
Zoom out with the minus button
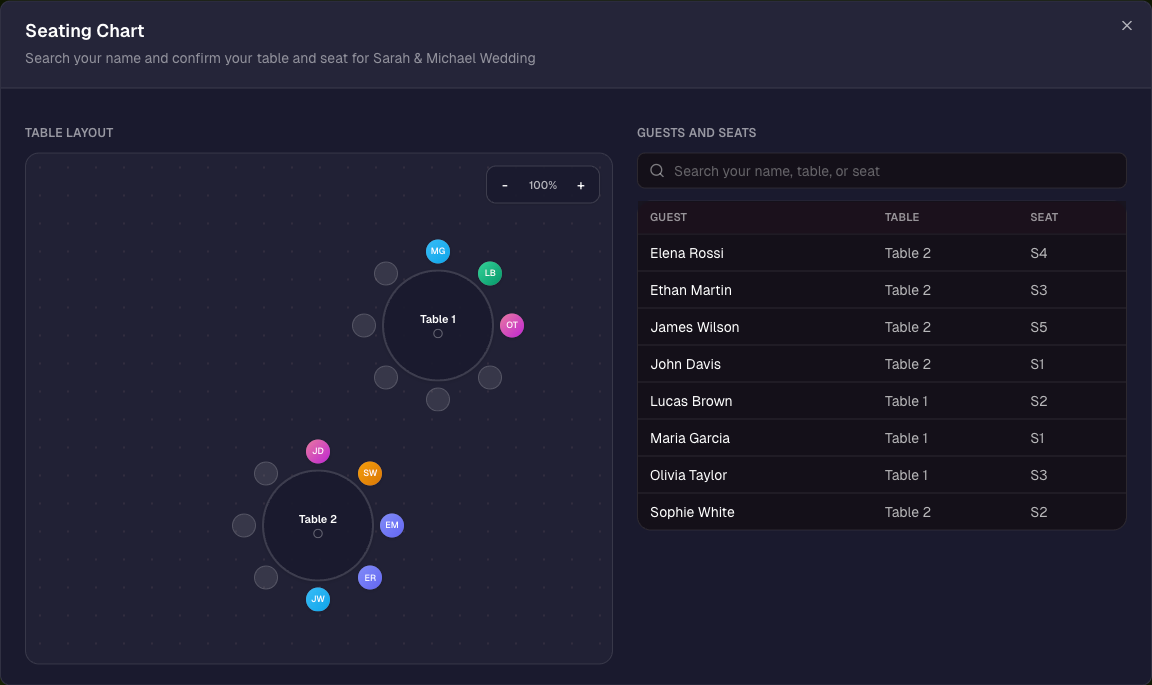coord(505,185)
